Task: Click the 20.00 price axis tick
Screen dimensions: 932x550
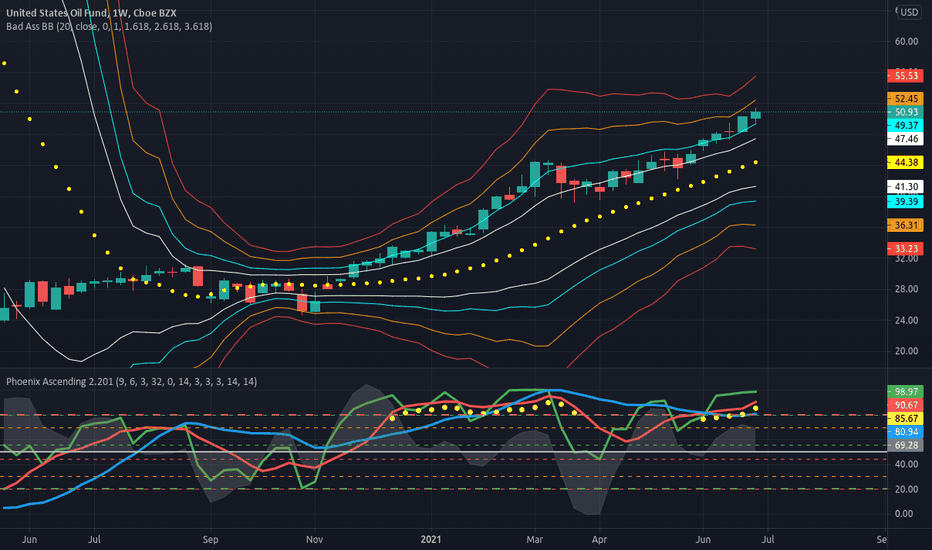Action: 906,351
